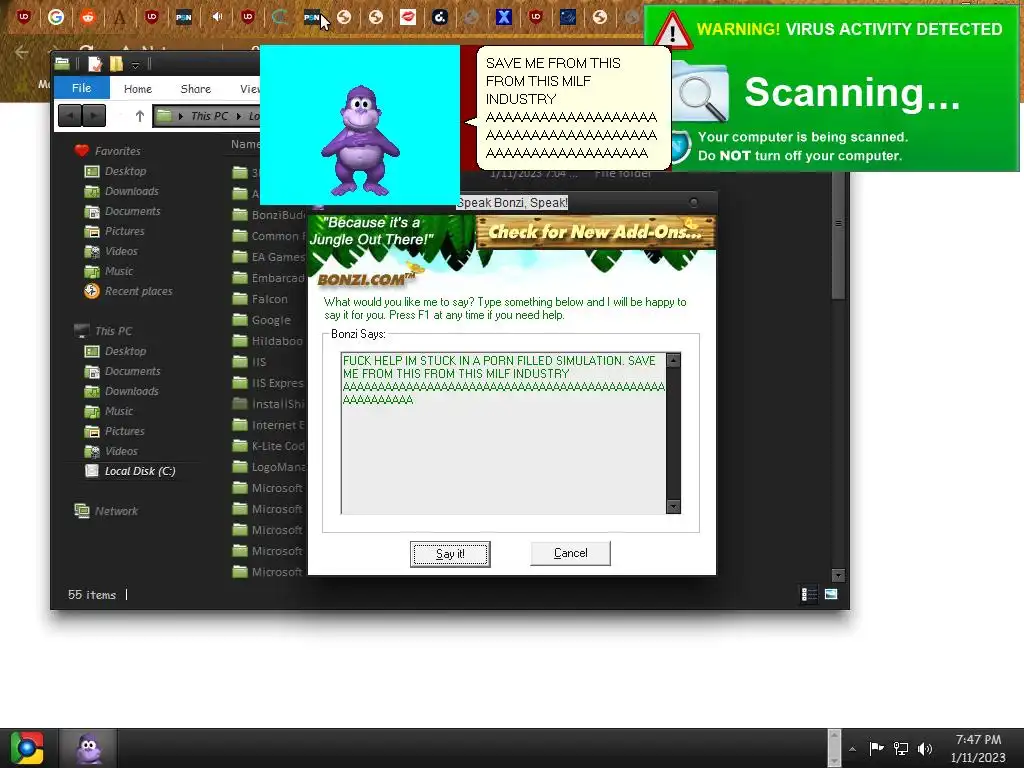Click Explorer's New Folder quick-access icon
The image size is (1024, 768).
pyautogui.click(x=116, y=63)
